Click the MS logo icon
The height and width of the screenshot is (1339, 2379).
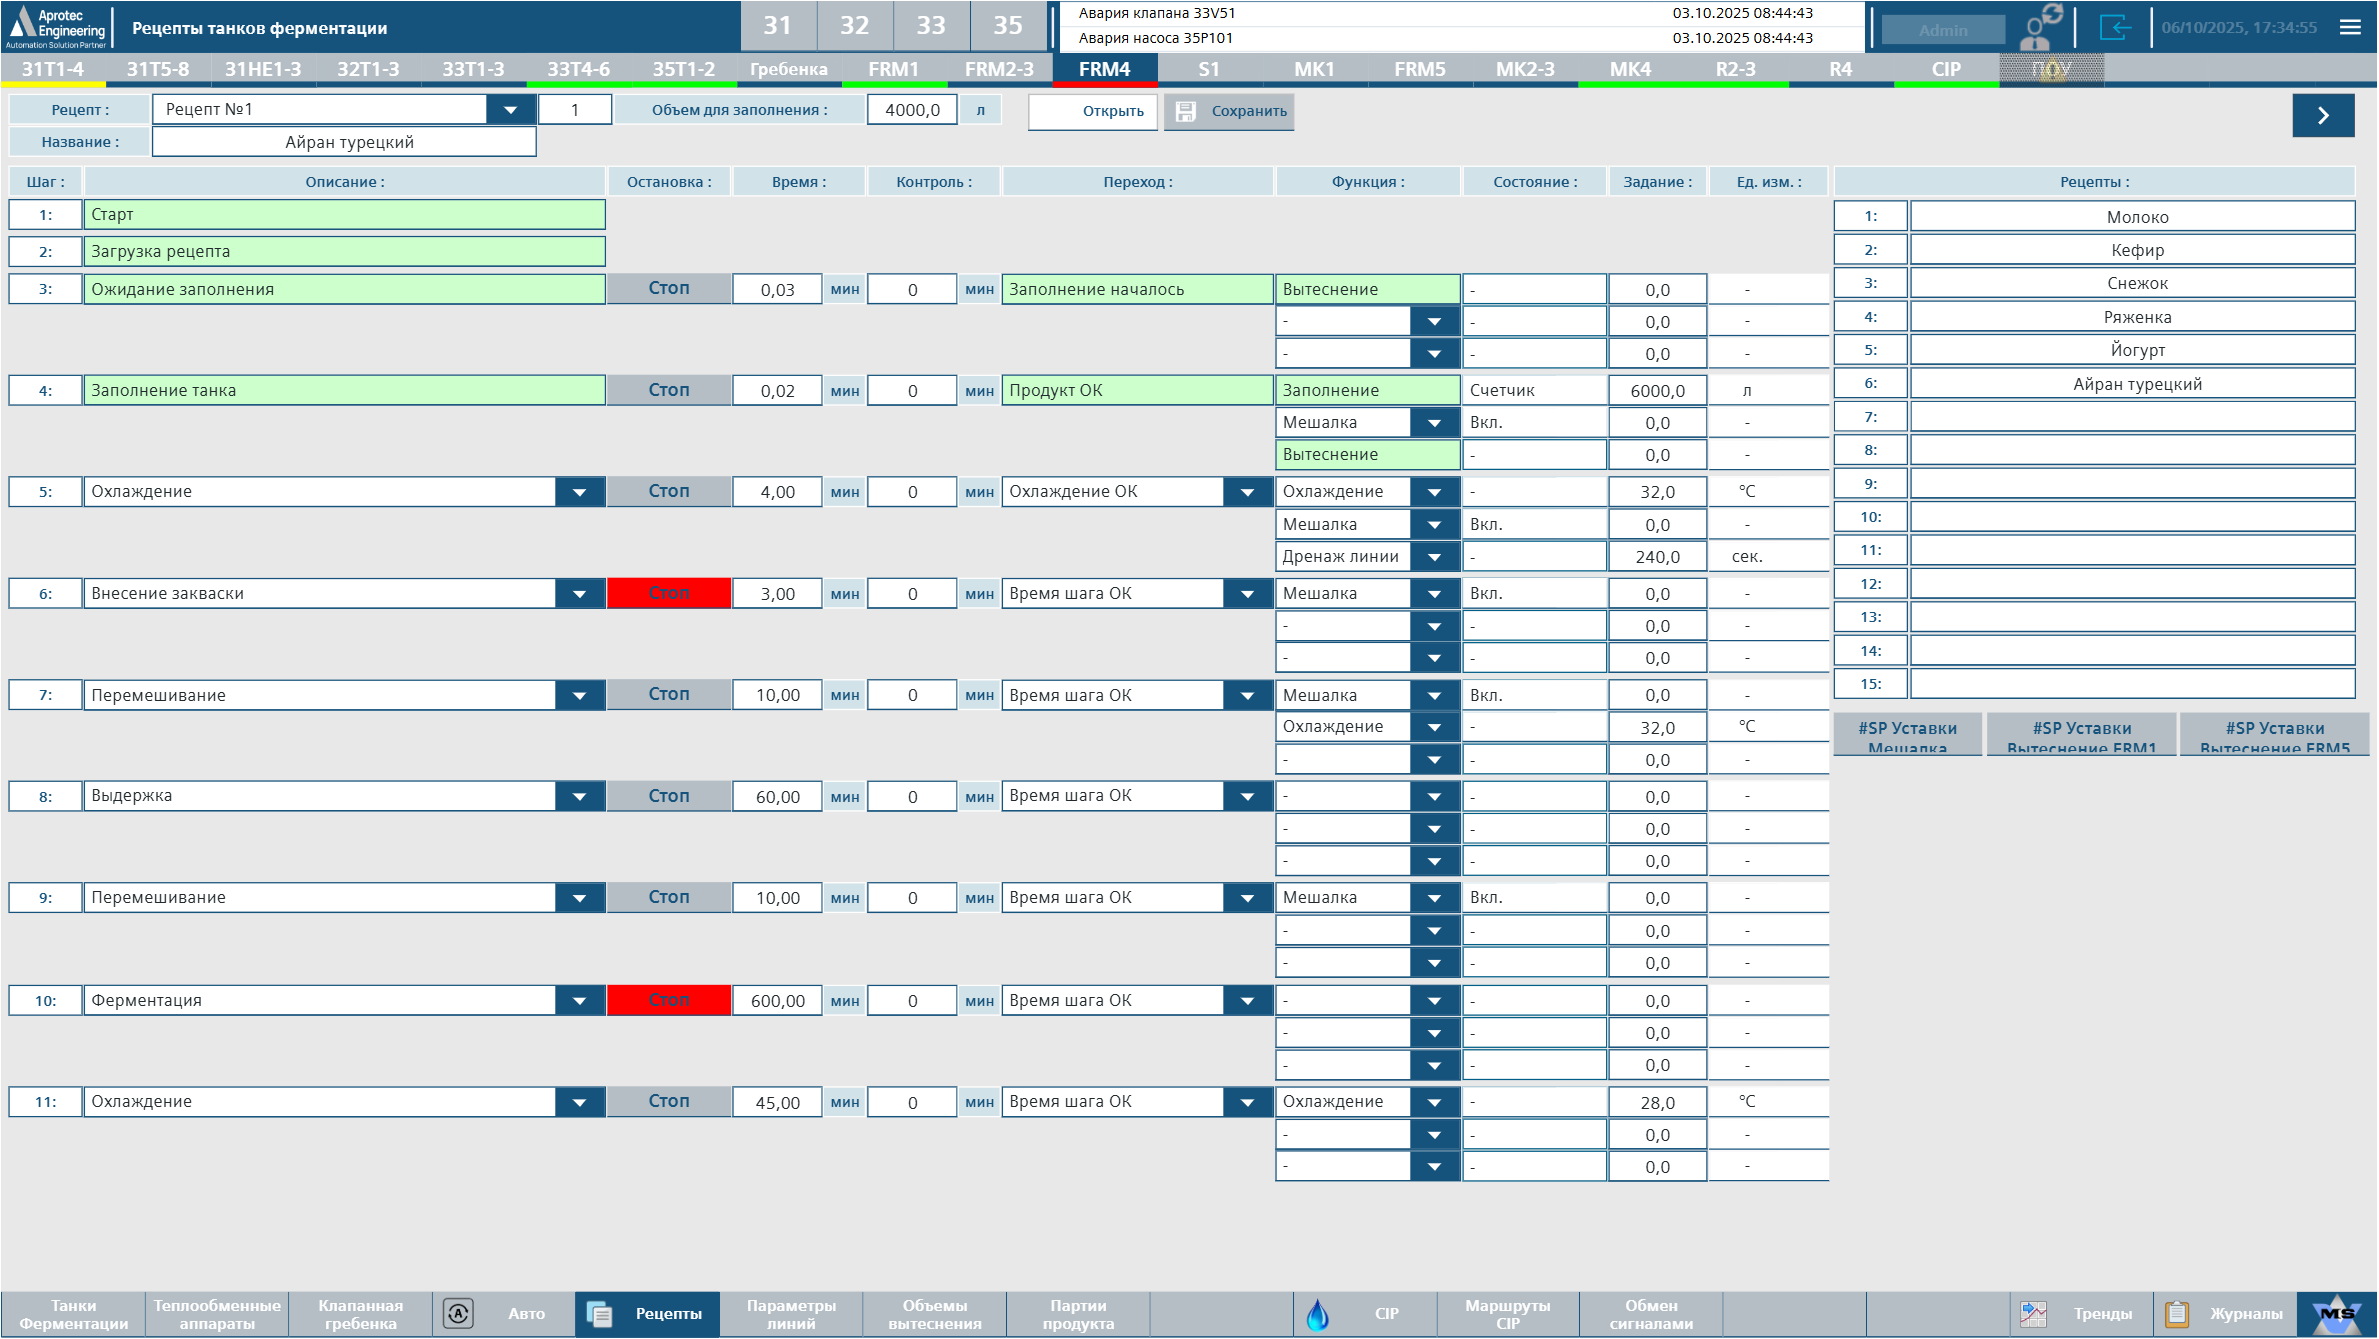click(2336, 1314)
